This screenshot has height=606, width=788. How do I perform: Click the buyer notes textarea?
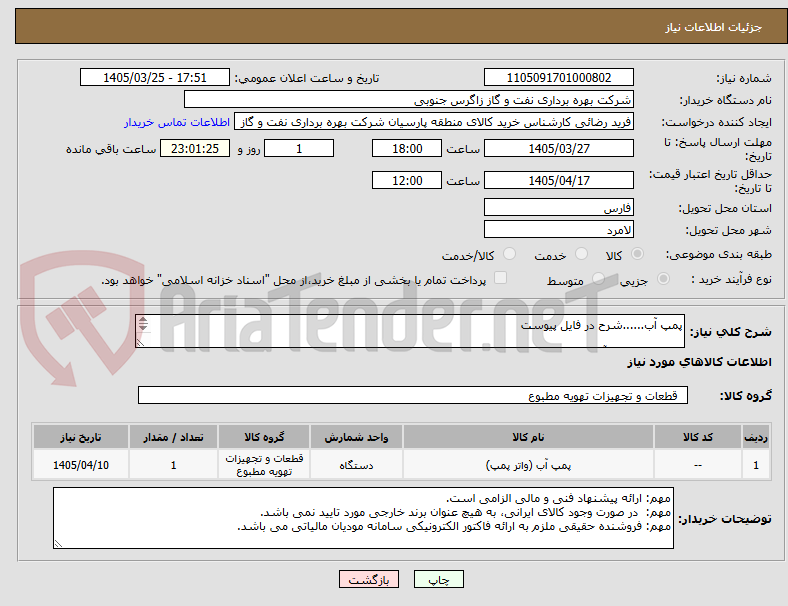click(x=363, y=518)
